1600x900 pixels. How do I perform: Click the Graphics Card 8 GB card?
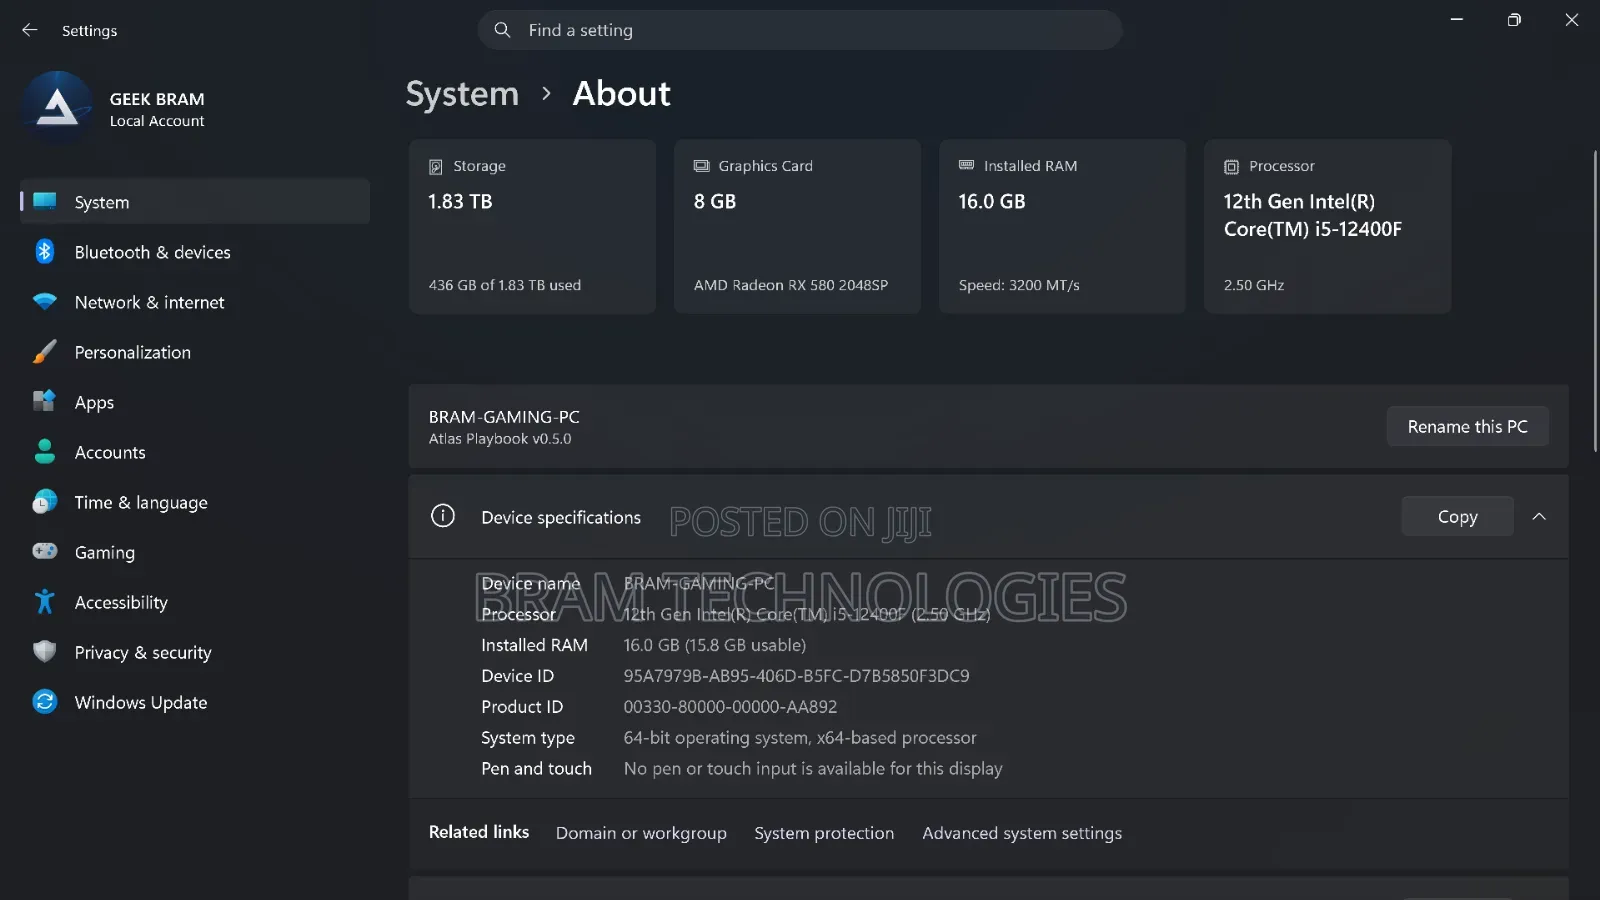click(x=797, y=226)
